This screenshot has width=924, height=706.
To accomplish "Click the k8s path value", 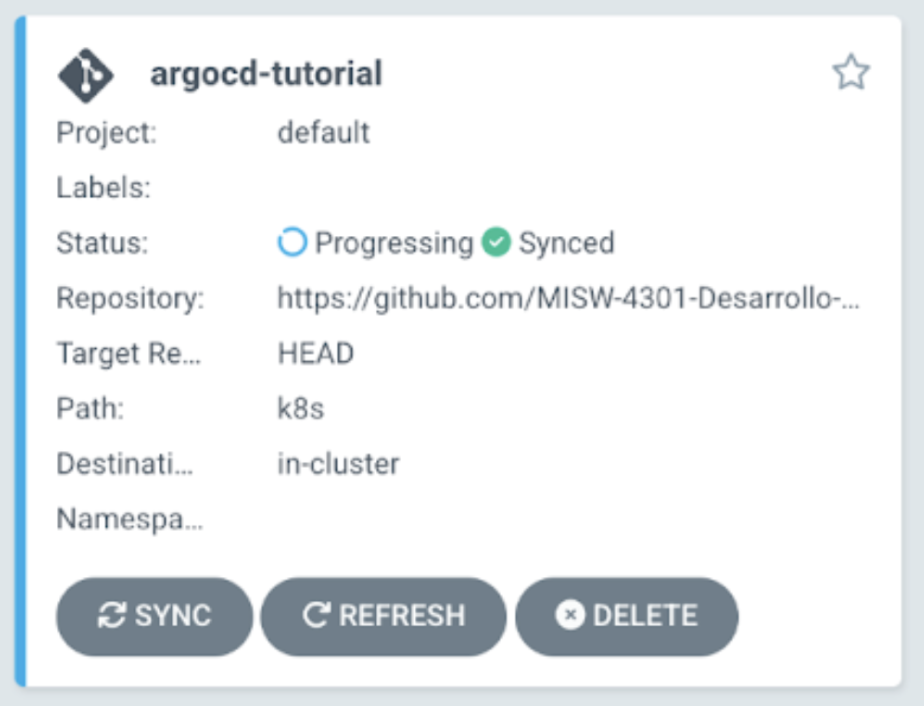I will coord(301,408).
